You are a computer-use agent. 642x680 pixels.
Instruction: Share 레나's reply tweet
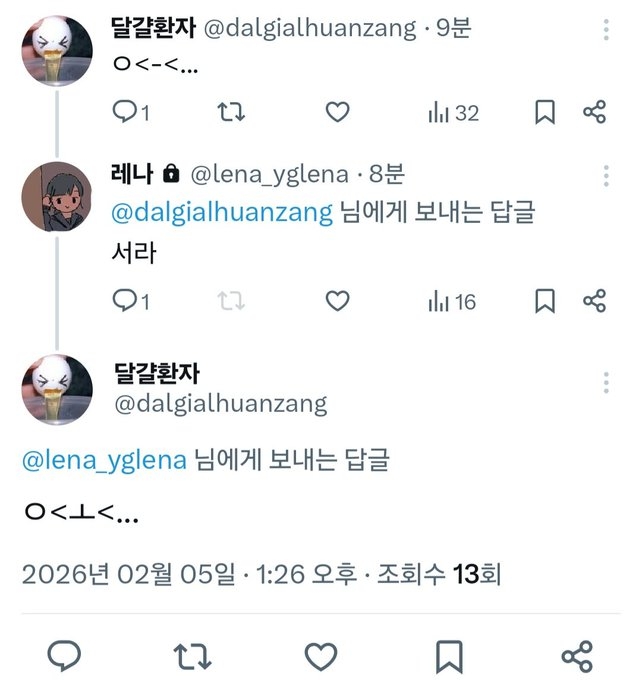[x=594, y=300]
